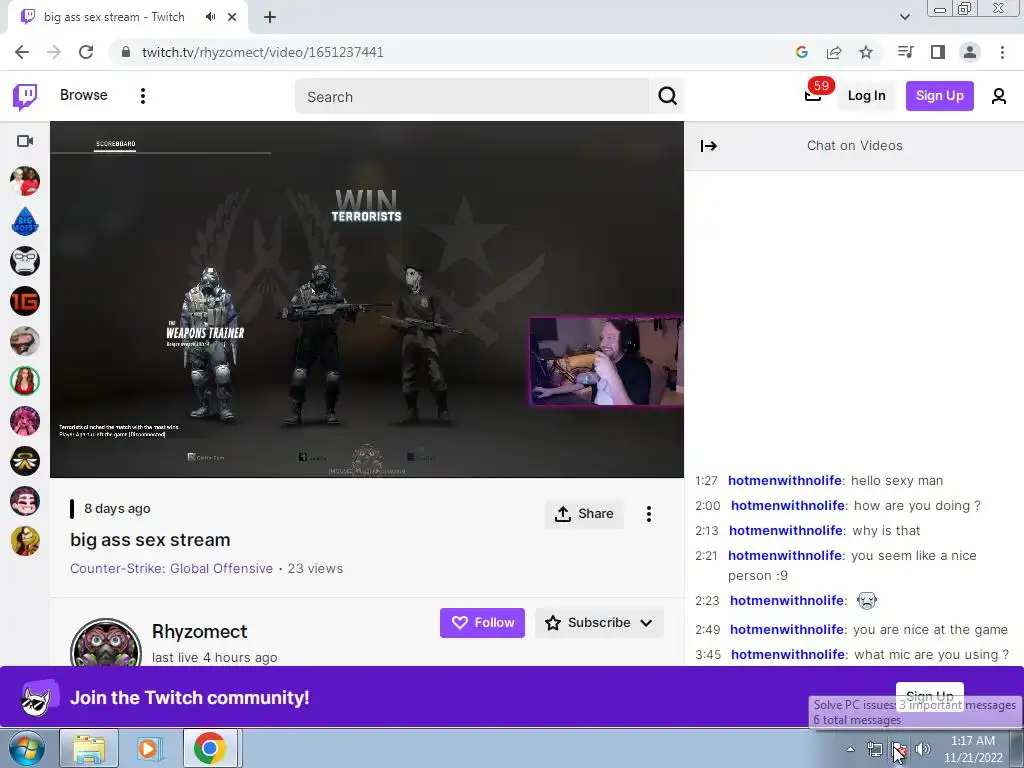Viewport: 1024px width, 768px height.
Task: Open Counter-Strike: Global Offensive category link
Action: coord(171,568)
